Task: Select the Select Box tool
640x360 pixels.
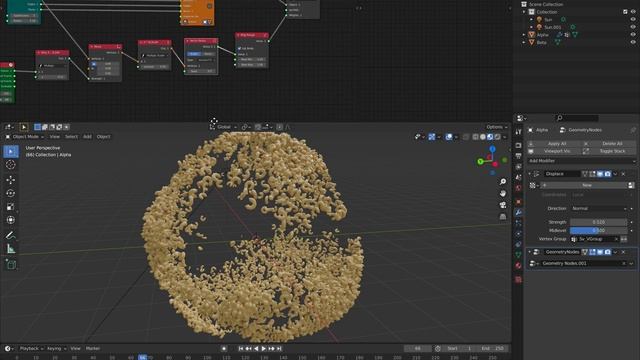Action: (11, 151)
